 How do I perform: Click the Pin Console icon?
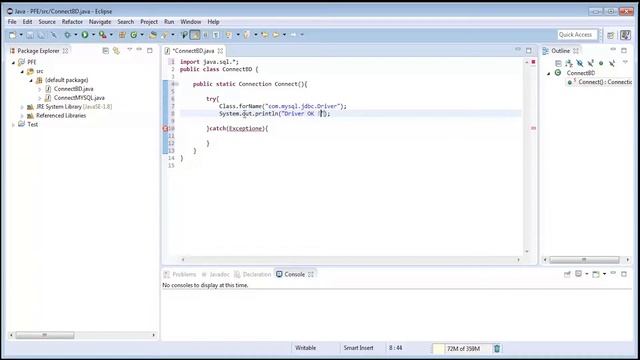tap(567, 274)
